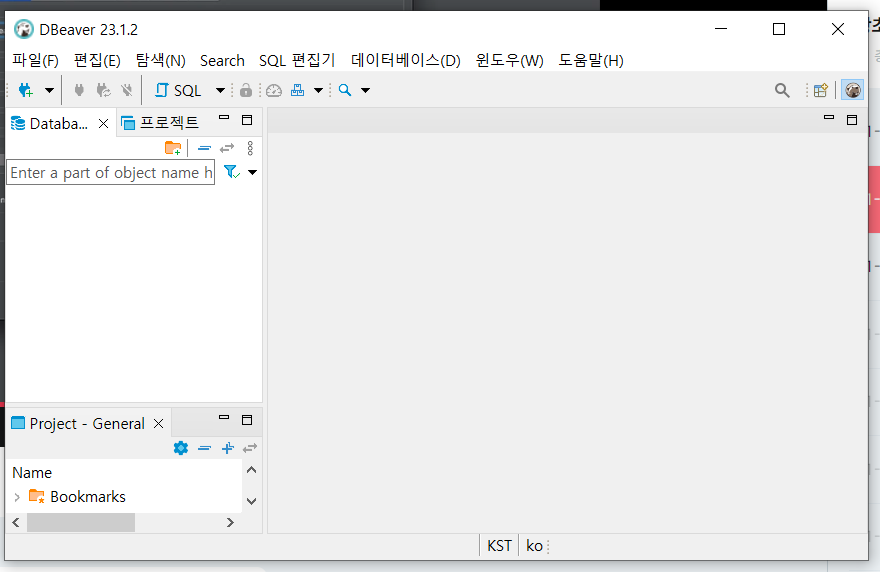The height and width of the screenshot is (572, 880).
Task: Click the Disconnect icon in toolbar
Action: point(127,90)
